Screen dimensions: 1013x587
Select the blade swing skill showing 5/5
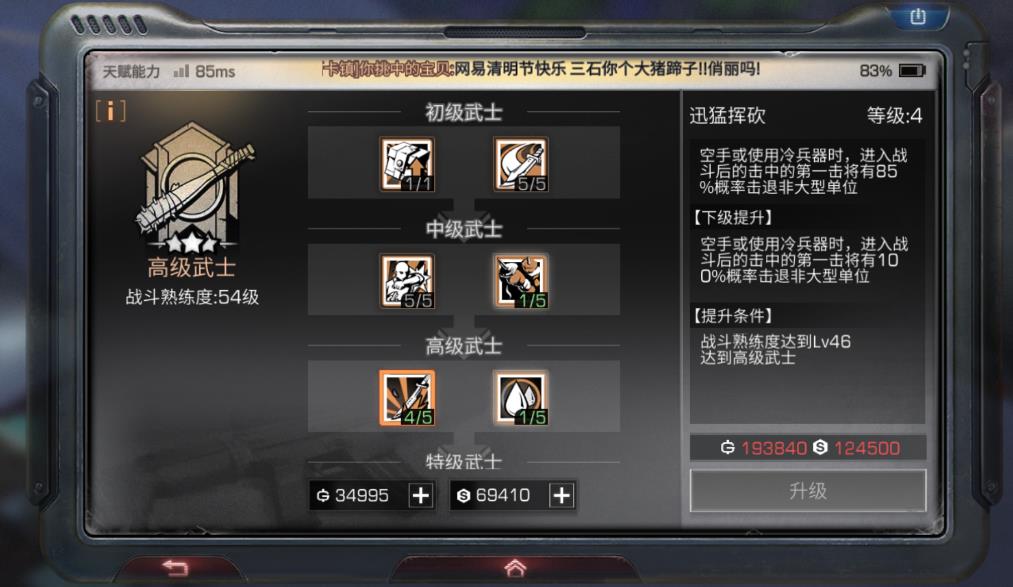click(x=521, y=165)
